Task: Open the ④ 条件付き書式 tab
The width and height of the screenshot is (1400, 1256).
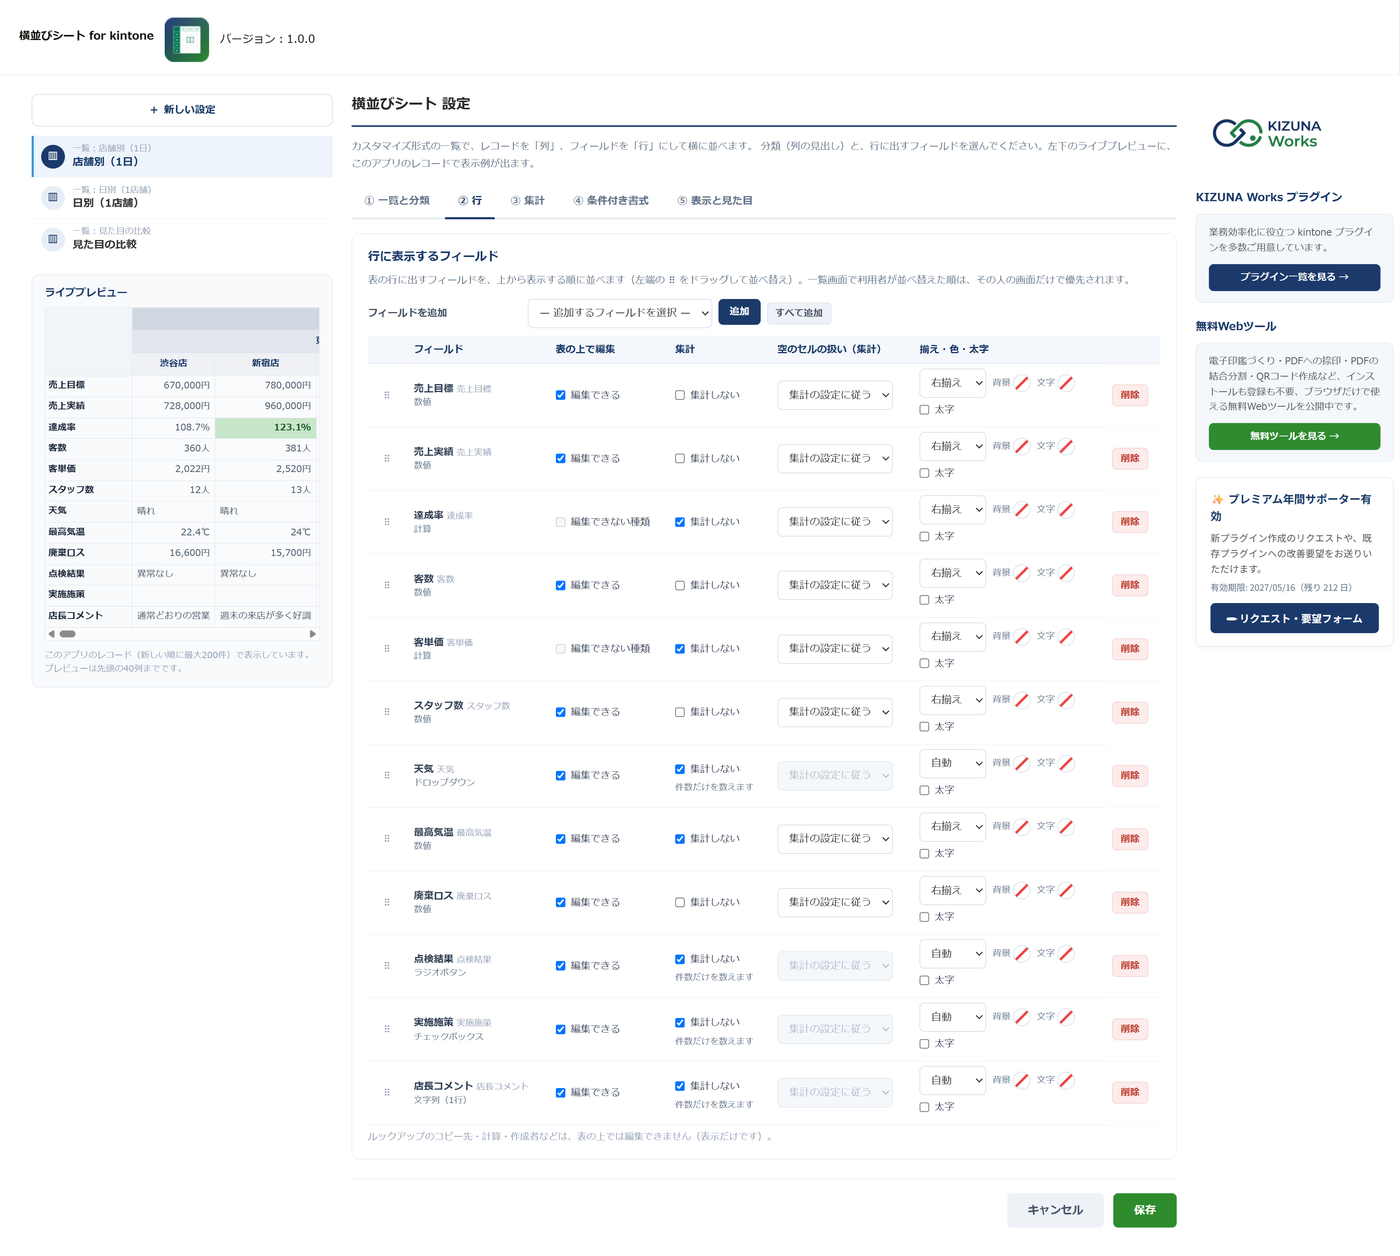Action: point(610,201)
